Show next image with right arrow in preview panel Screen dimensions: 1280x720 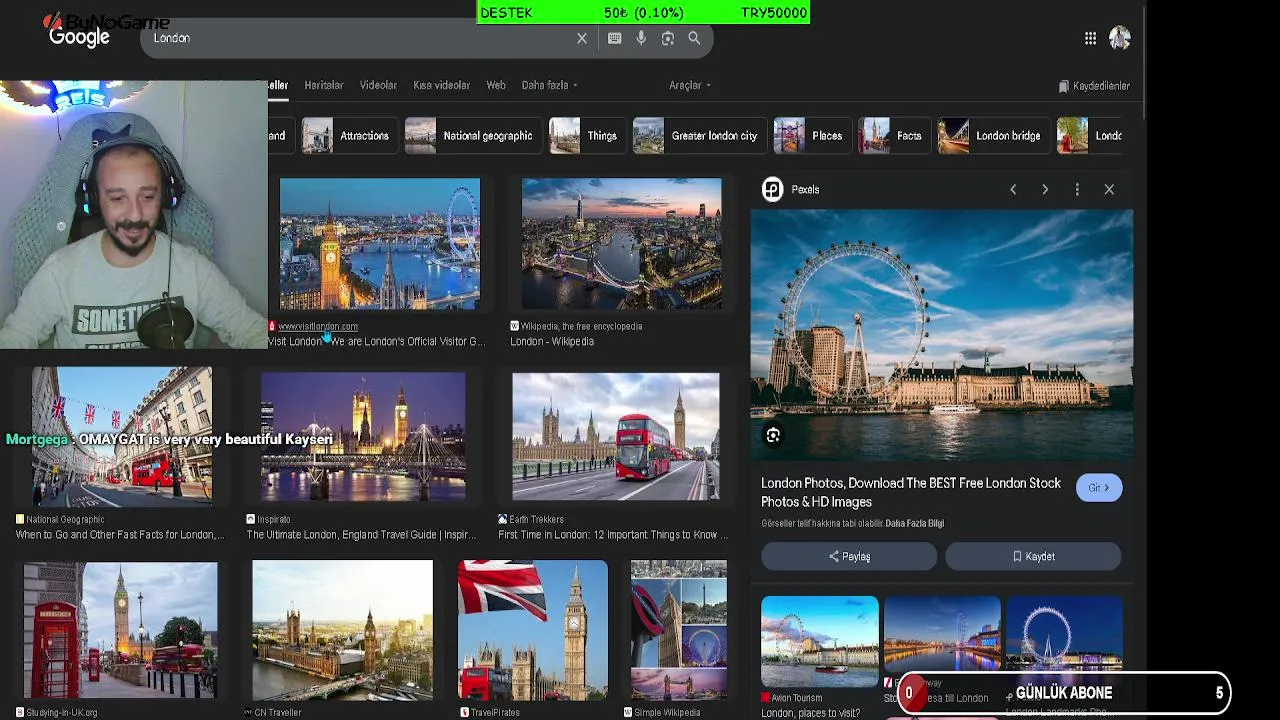[1045, 189]
